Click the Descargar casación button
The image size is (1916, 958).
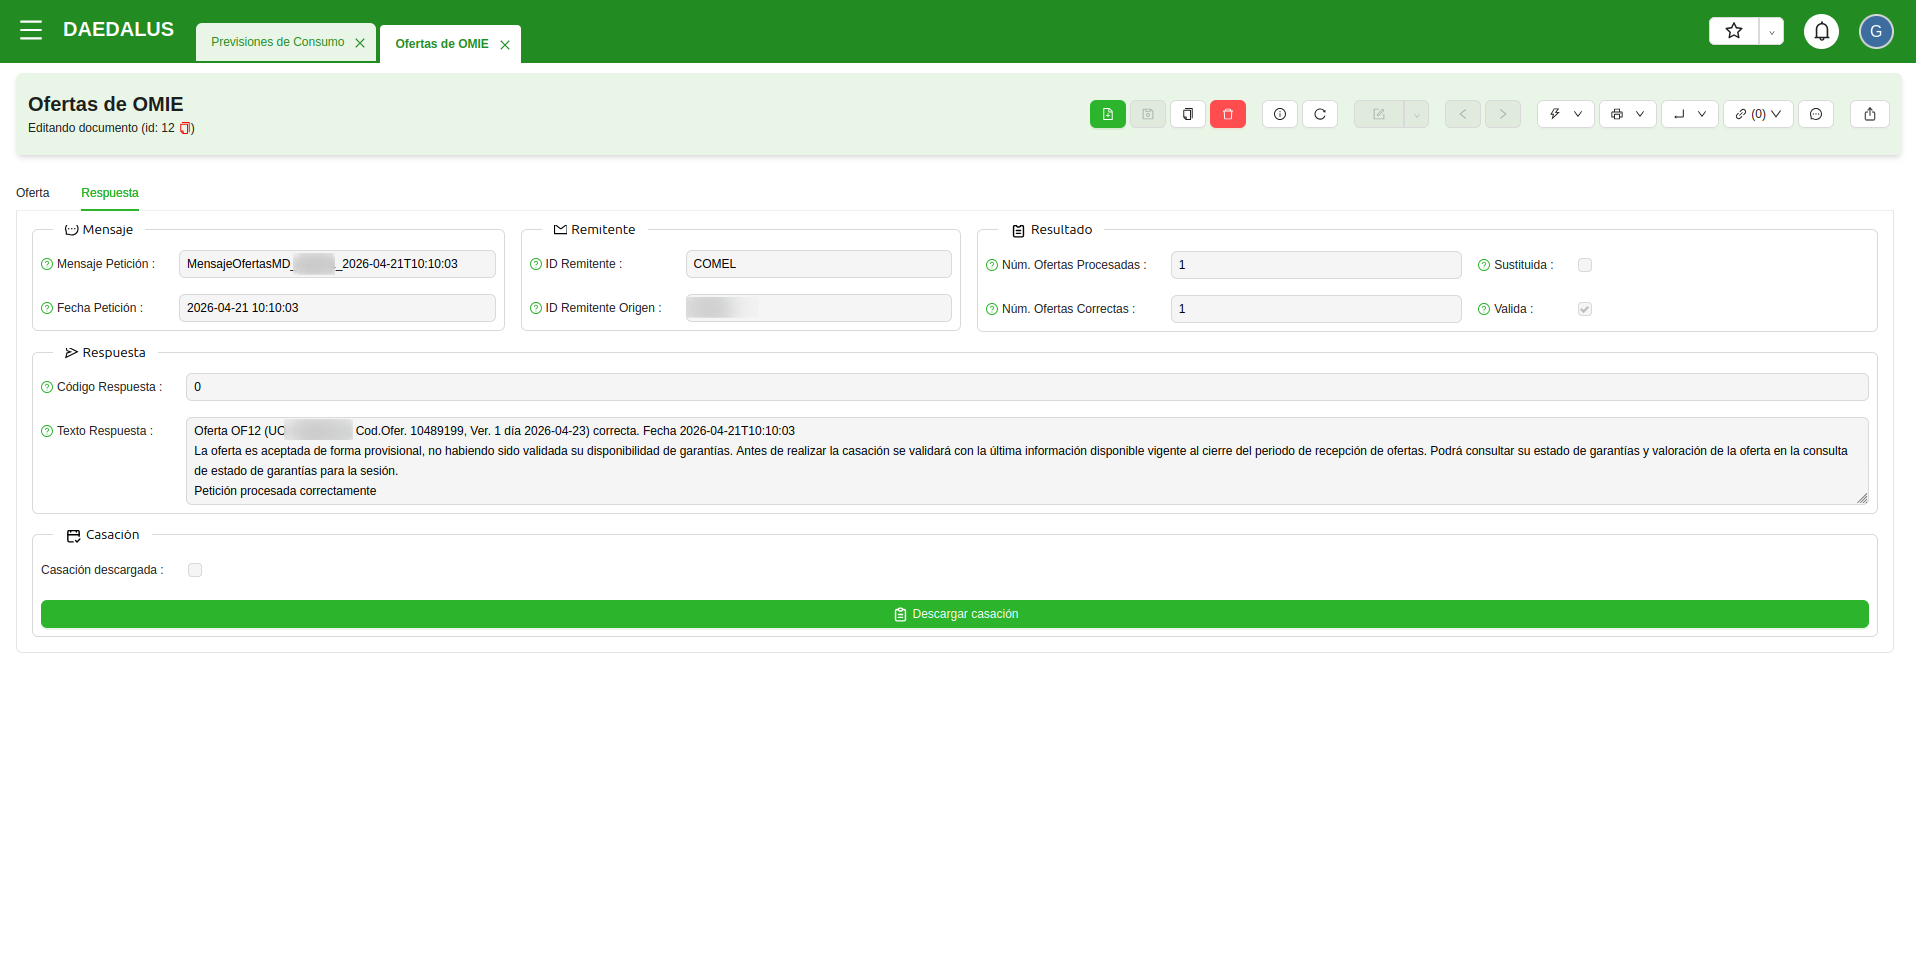tap(954, 614)
